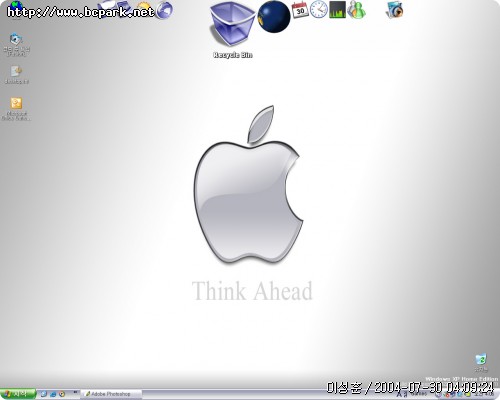Expand the Quick Launch overflow chevron
The width and height of the screenshot is (500, 400).
point(75,392)
